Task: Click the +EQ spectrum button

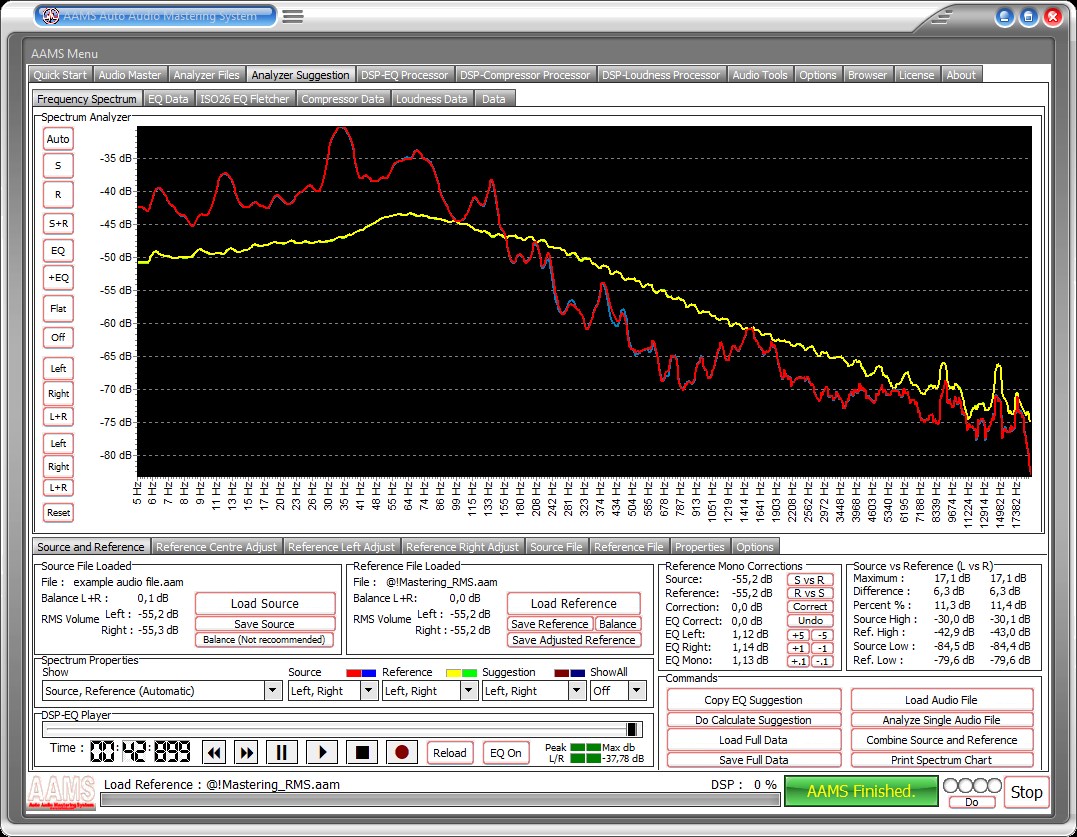Action: (58, 277)
